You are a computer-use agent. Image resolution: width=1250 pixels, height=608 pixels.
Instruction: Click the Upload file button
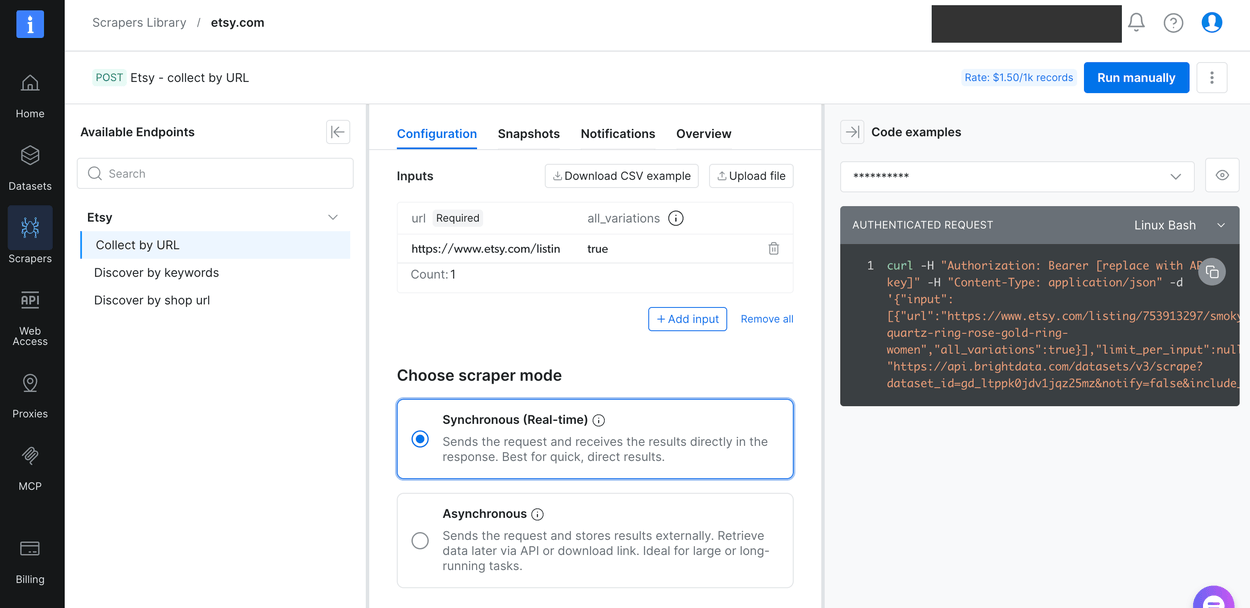point(751,176)
